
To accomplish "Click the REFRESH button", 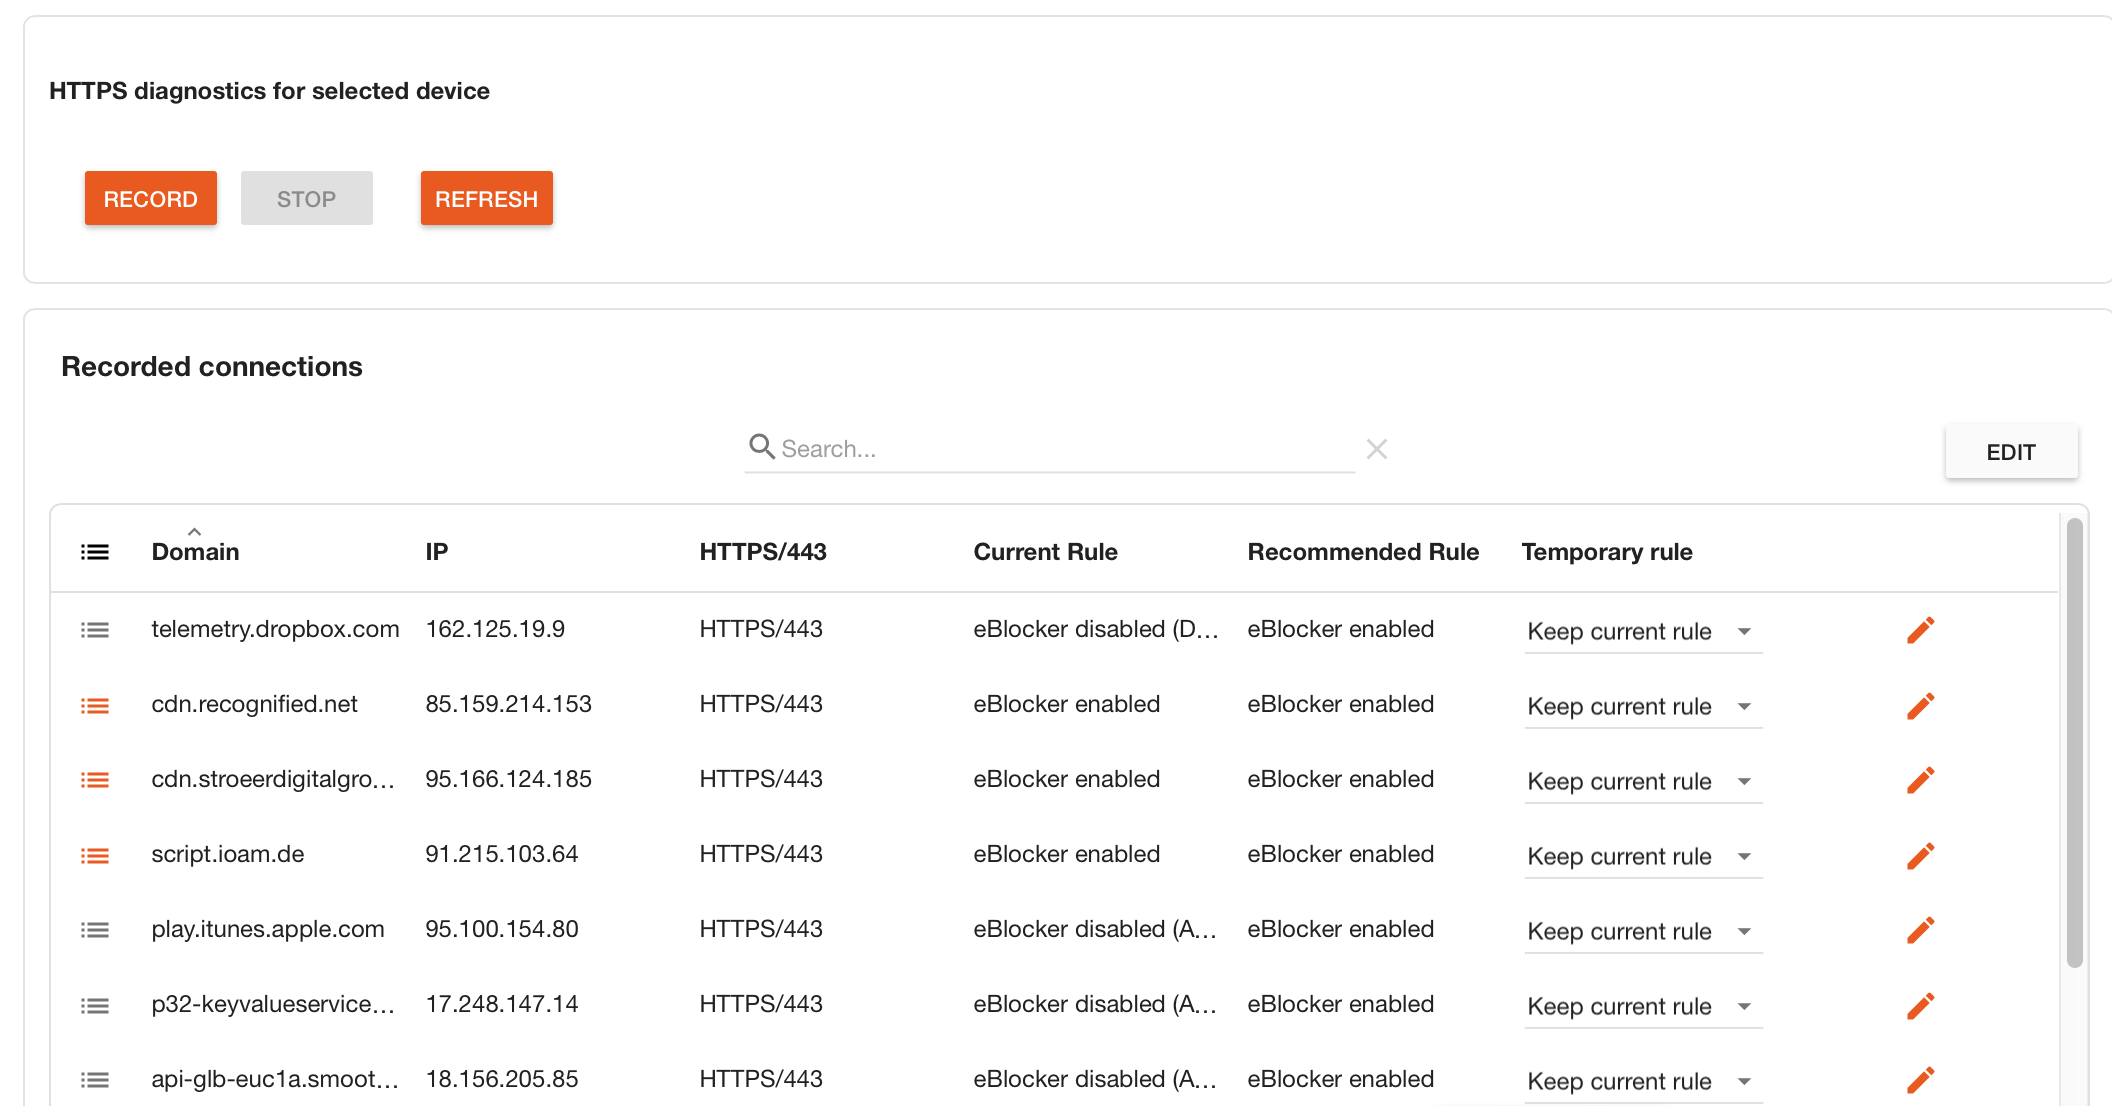I will pyautogui.click(x=486, y=198).
